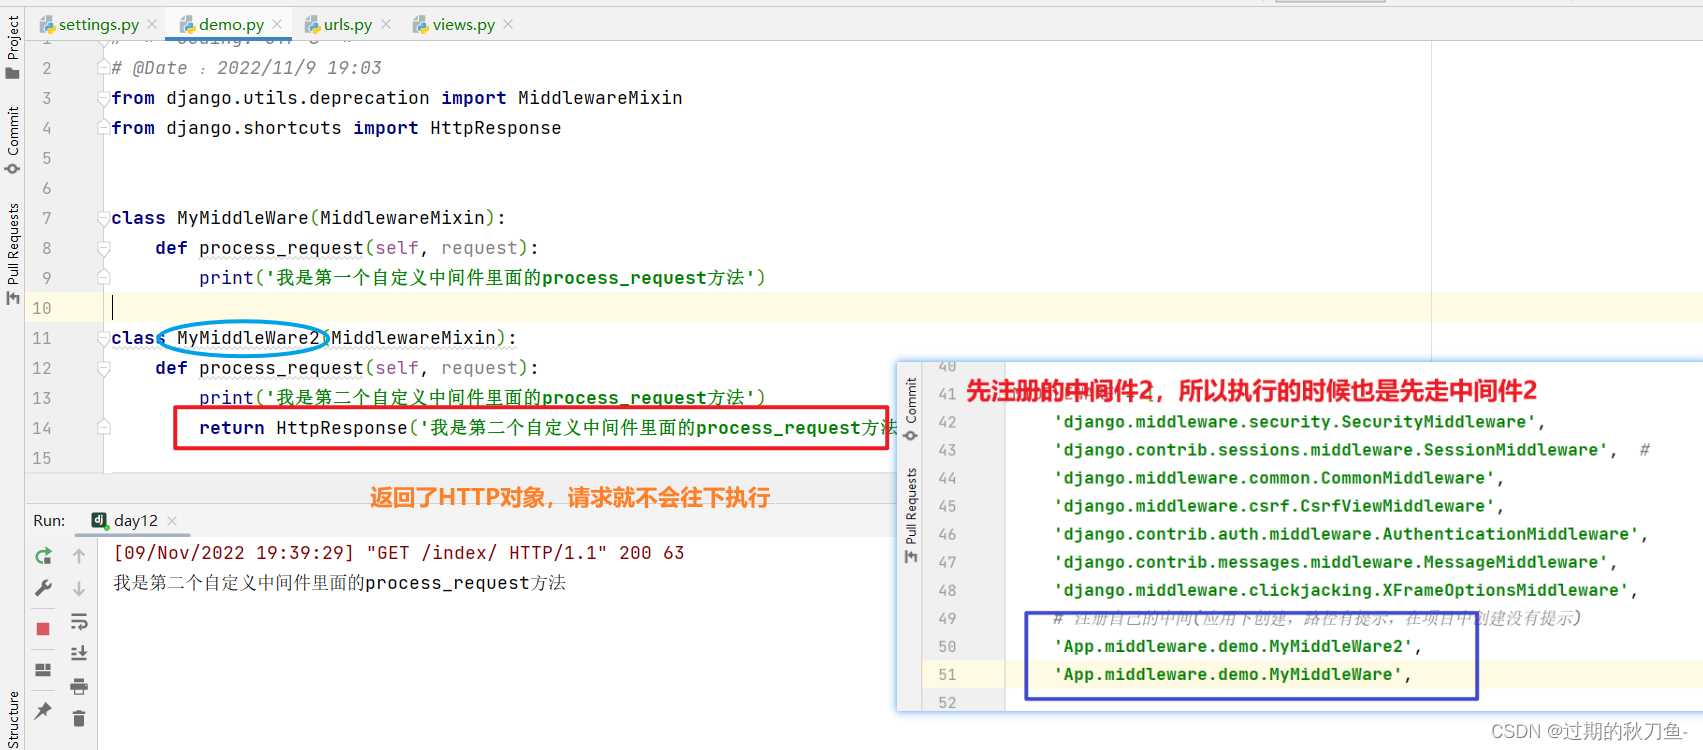
Task: Collapse process_request fold at line 8
Action: (103, 248)
